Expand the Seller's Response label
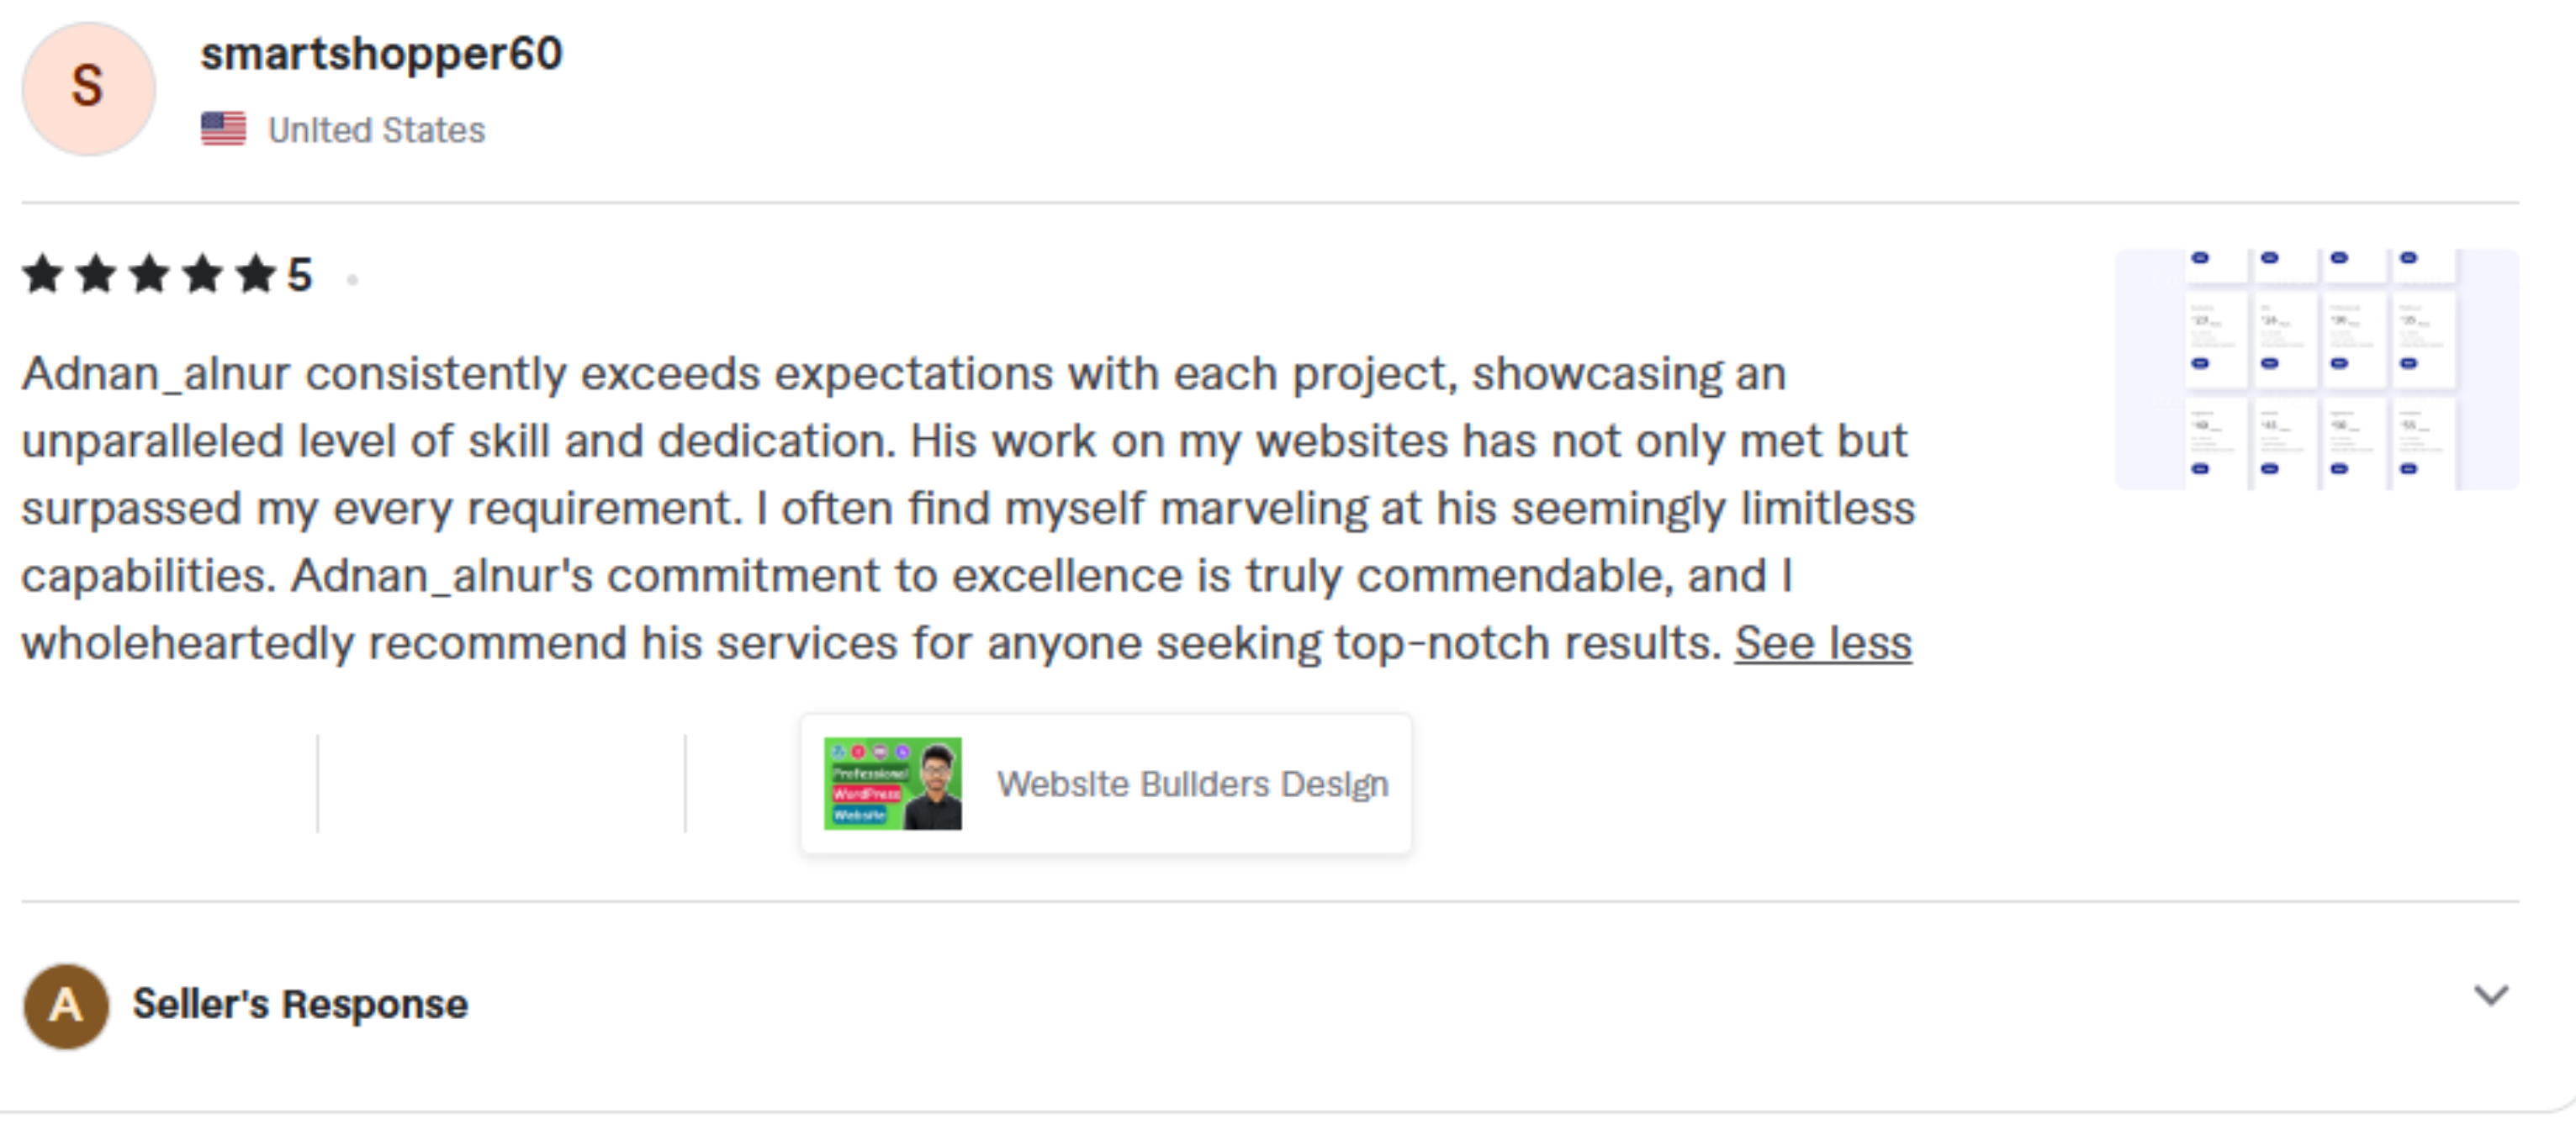The width and height of the screenshot is (2576, 1130). 300,1004
